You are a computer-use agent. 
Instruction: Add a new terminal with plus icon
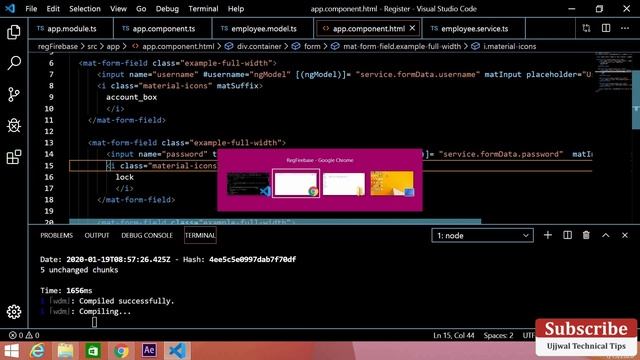click(548, 235)
